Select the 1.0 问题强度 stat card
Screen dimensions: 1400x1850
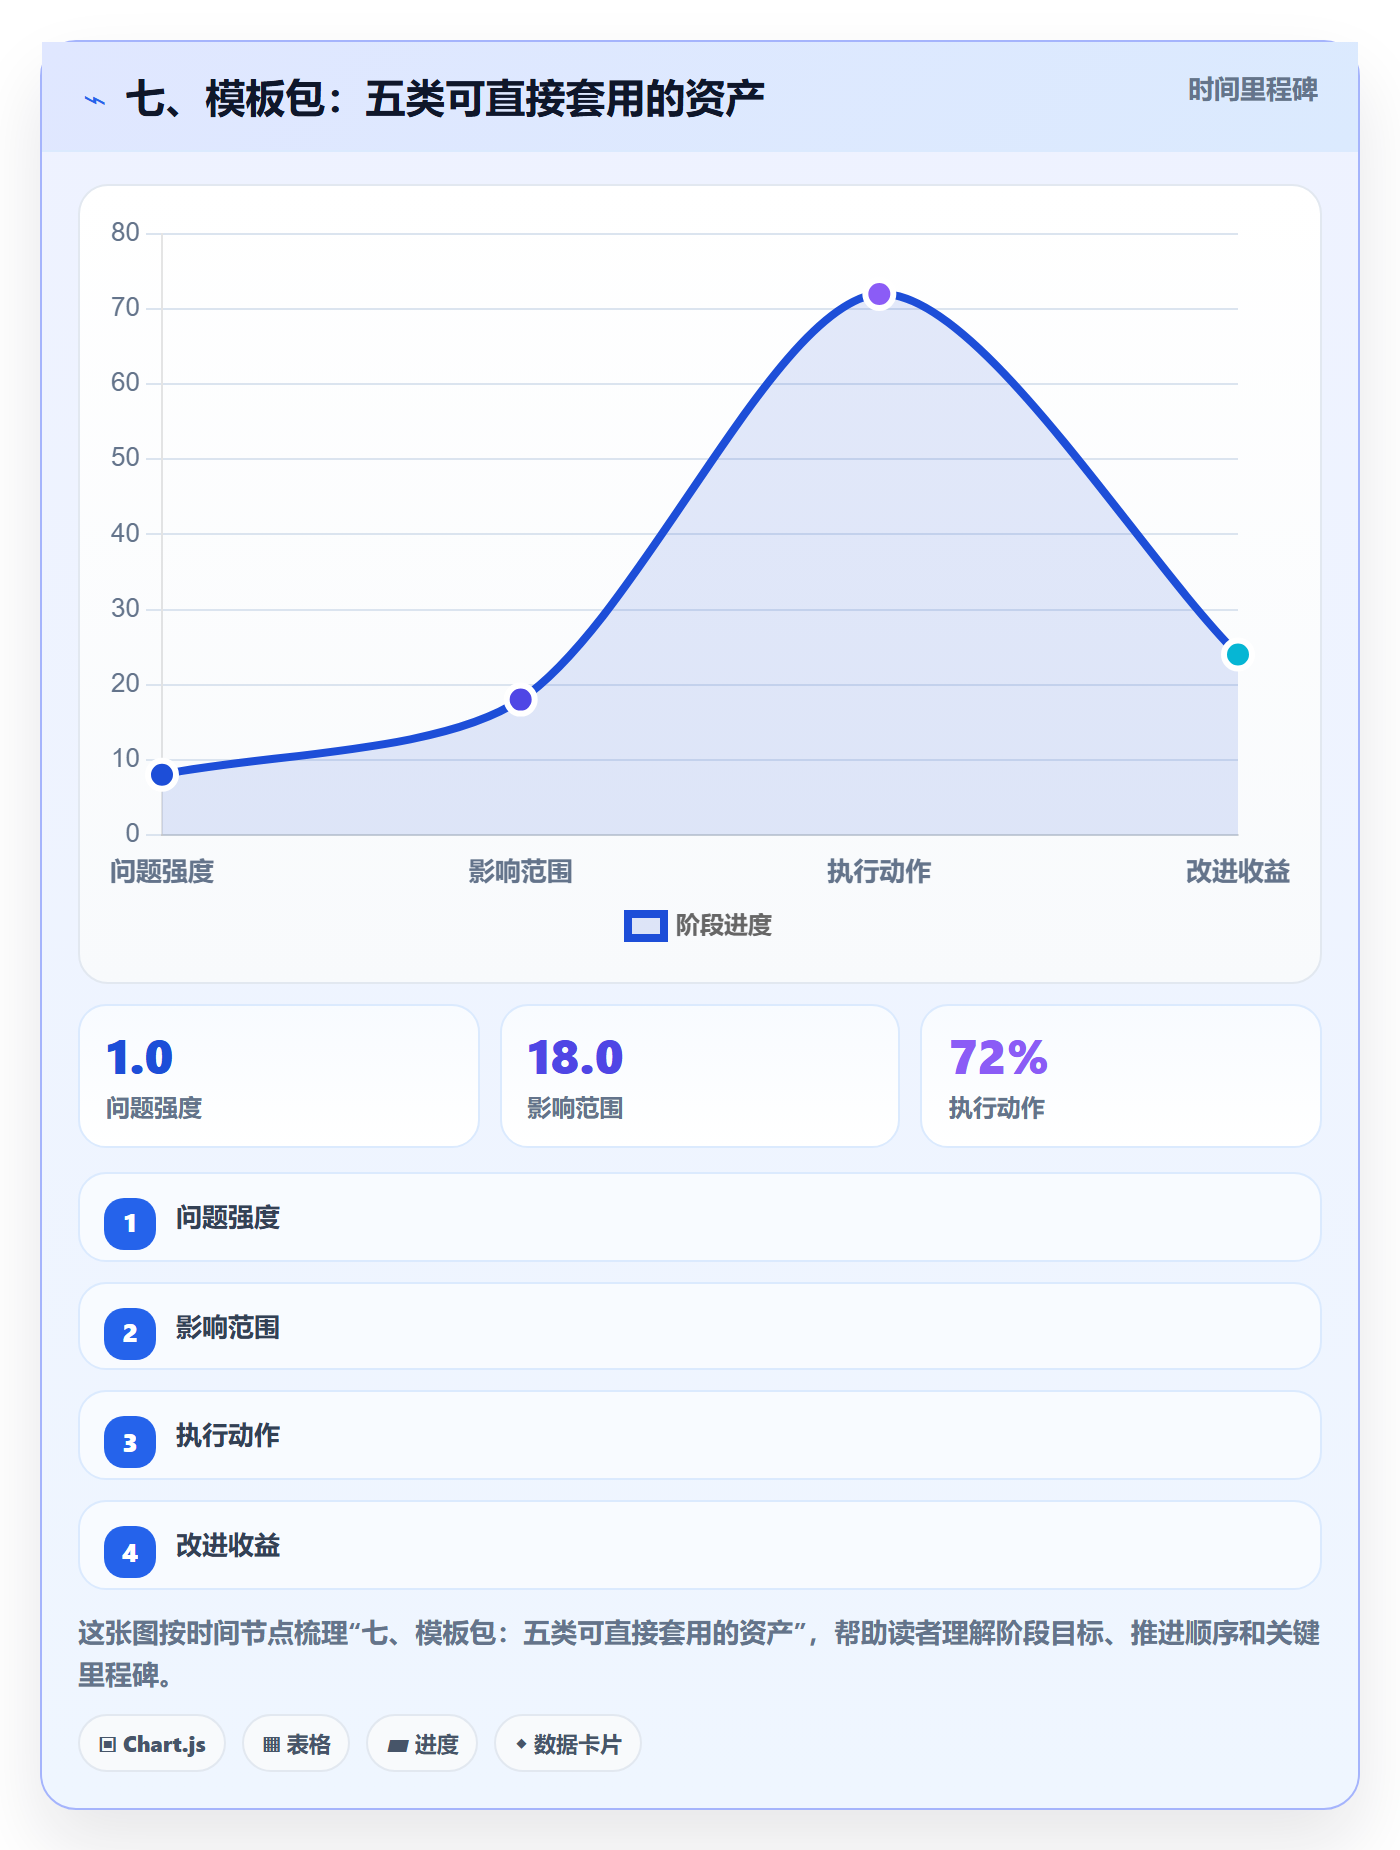pos(279,1076)
